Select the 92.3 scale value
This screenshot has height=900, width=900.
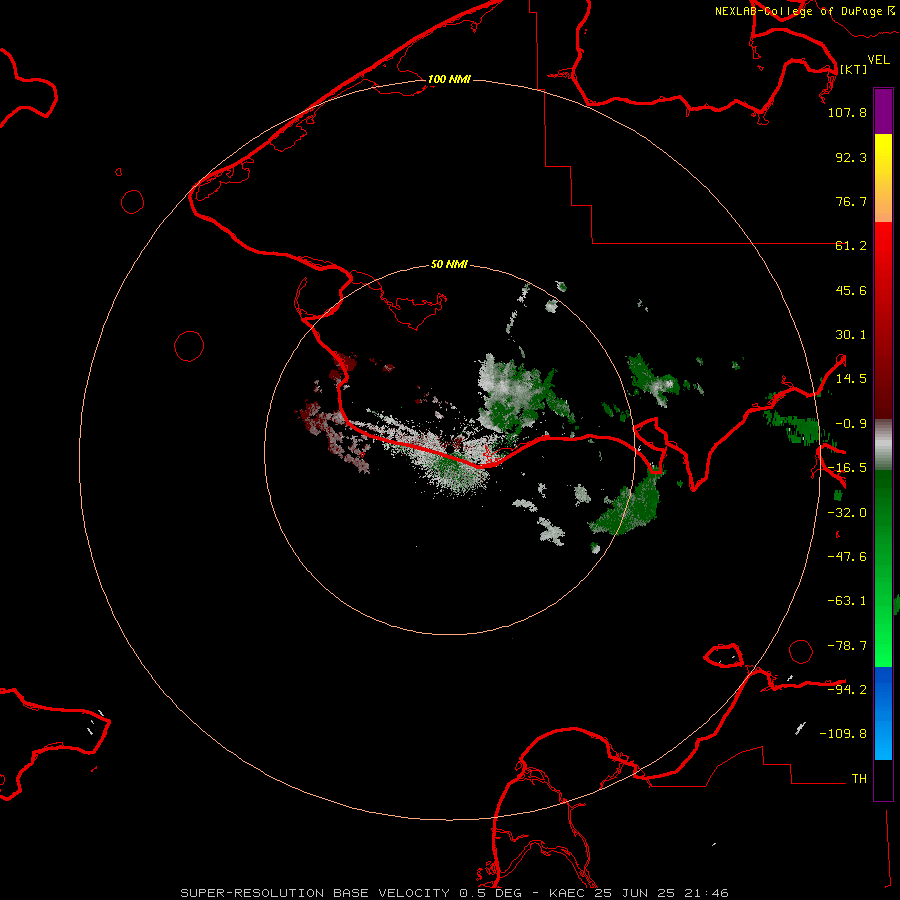coord(851,157)
